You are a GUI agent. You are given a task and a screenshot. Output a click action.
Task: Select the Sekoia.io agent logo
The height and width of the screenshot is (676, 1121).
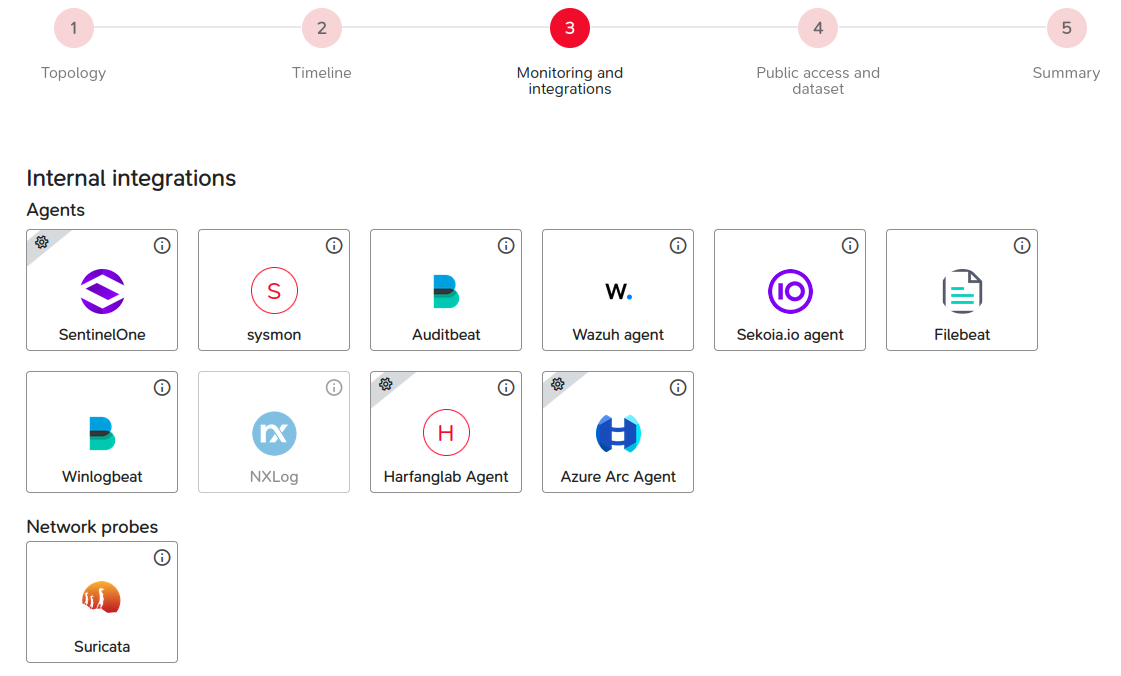pos(790,291)
